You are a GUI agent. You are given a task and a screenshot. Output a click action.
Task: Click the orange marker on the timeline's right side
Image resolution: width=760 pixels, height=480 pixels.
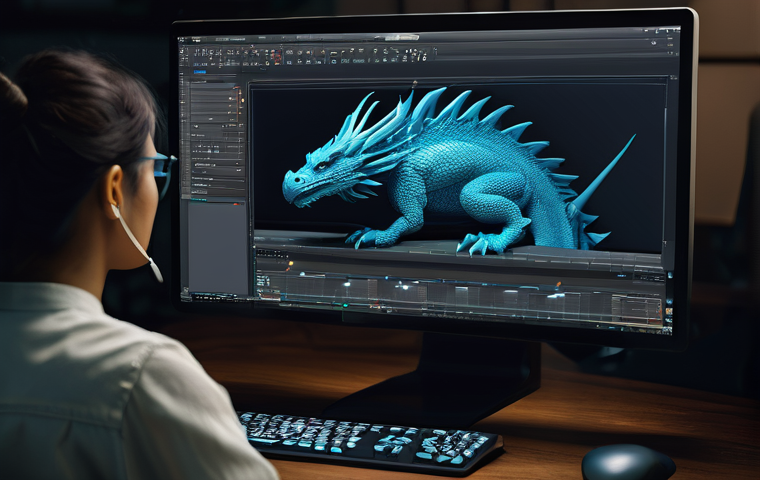tap(558, 284)
